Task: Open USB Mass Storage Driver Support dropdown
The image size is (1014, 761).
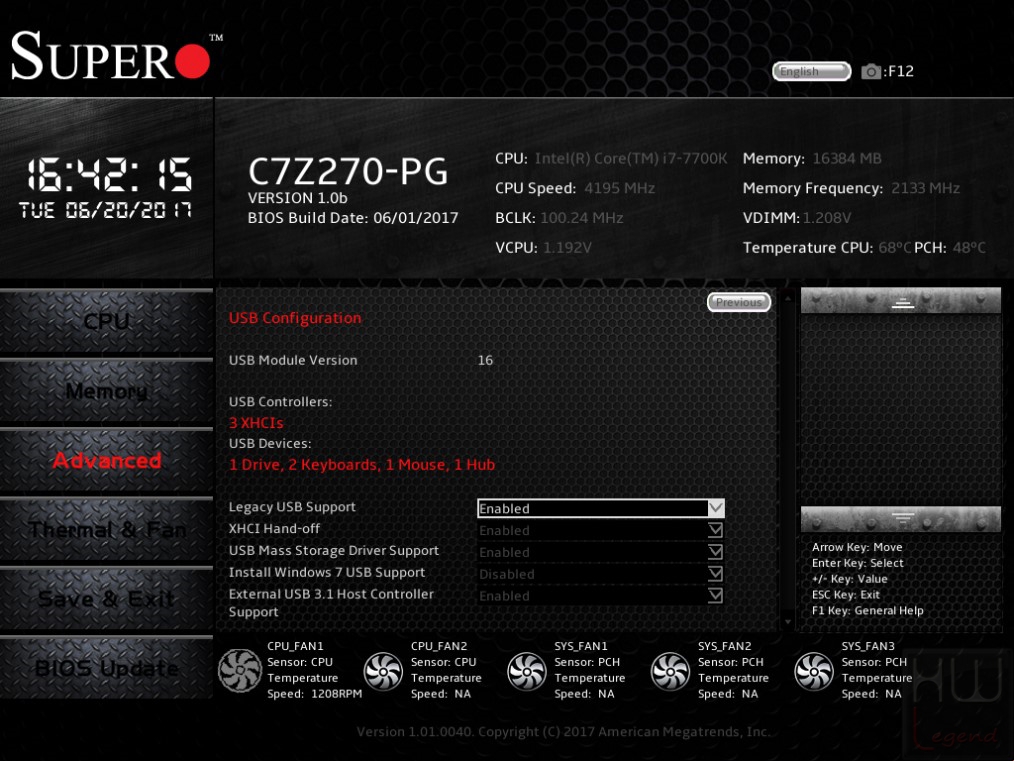Action: coord(601,552)
